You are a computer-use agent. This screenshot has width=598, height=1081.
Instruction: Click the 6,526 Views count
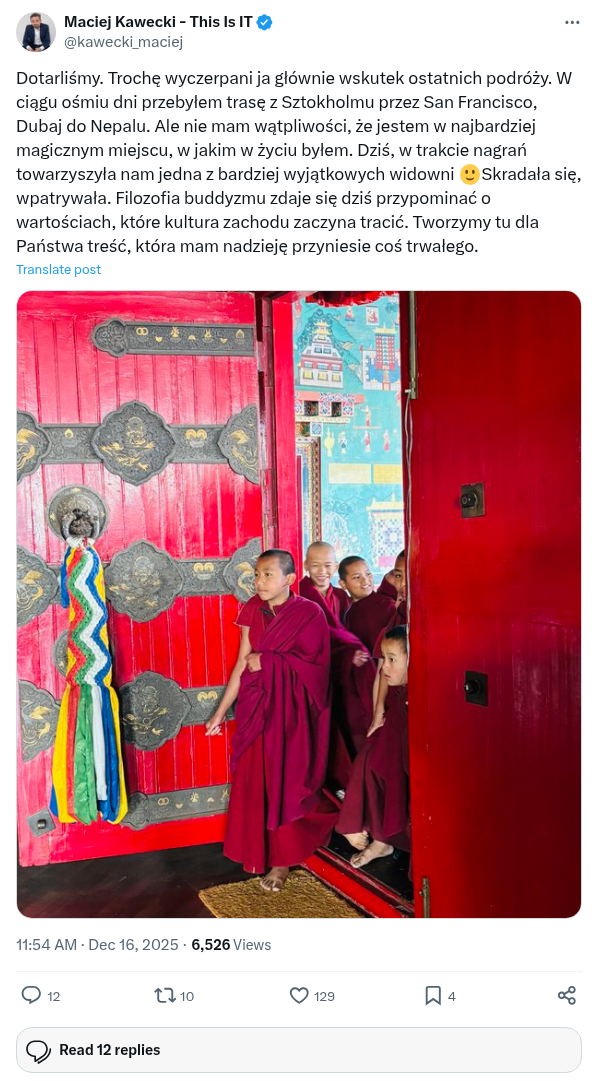(x=231, y=944)
